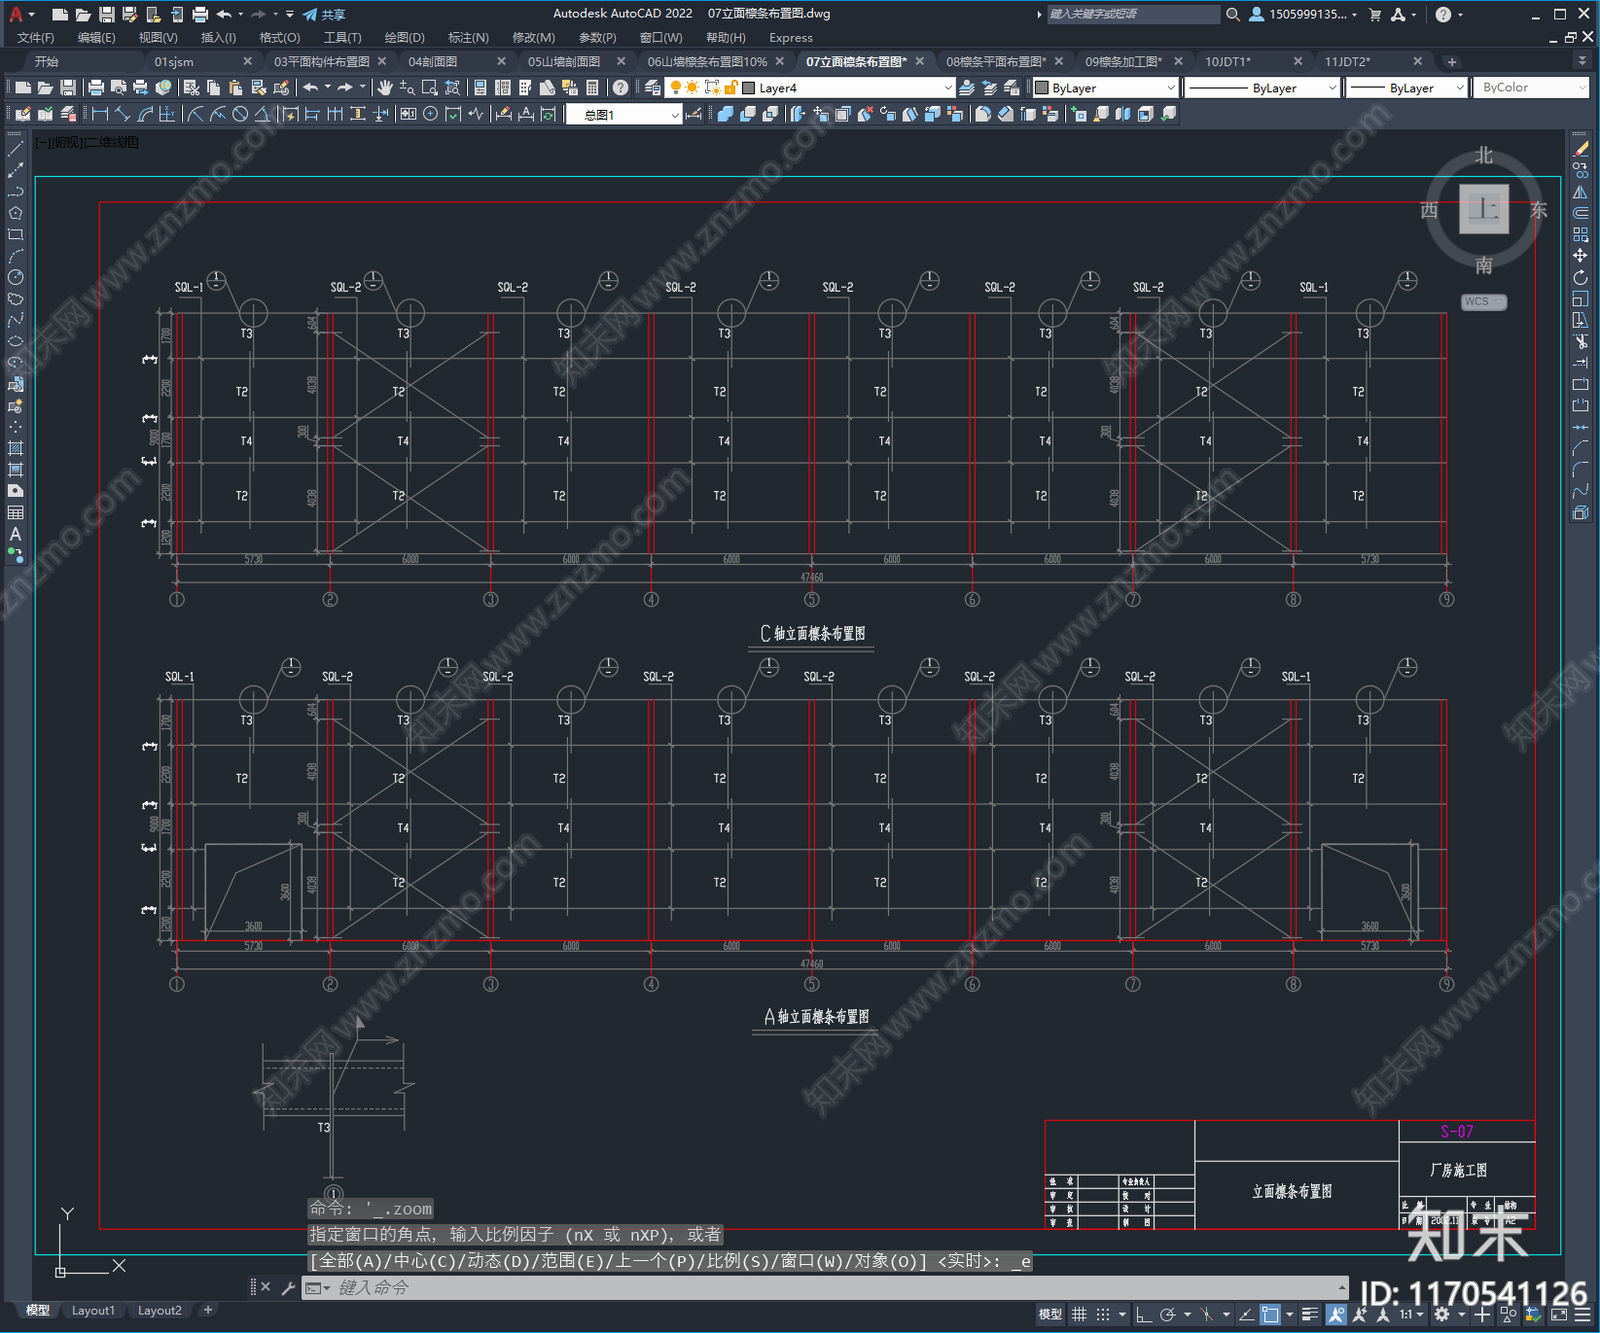Viewport: 1600px width, 1333px height.
Task: Select the Mirror tool in modify toolbar
Action: [x=1581, y=192]
